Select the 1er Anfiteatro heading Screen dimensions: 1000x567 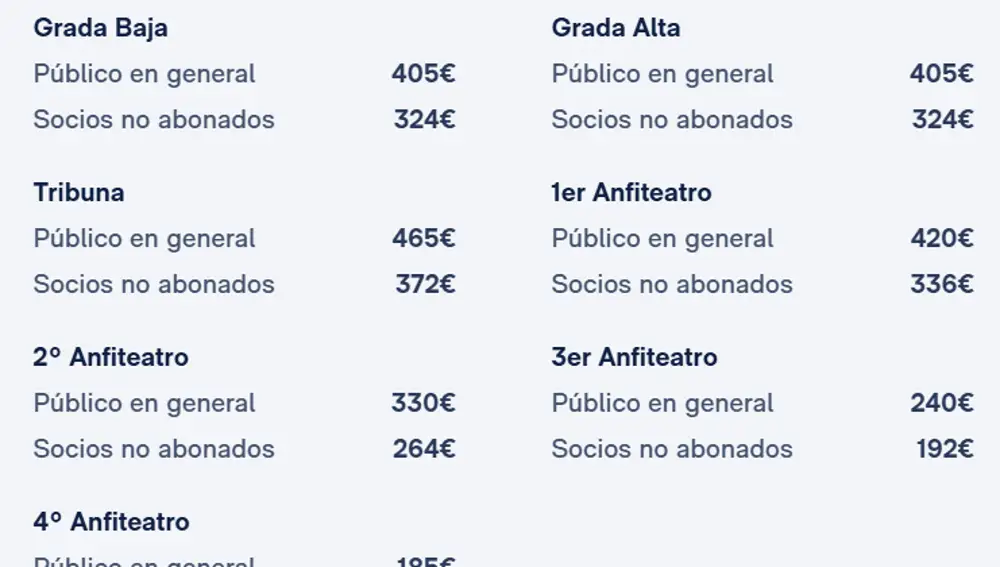click(x=631, y=193)
